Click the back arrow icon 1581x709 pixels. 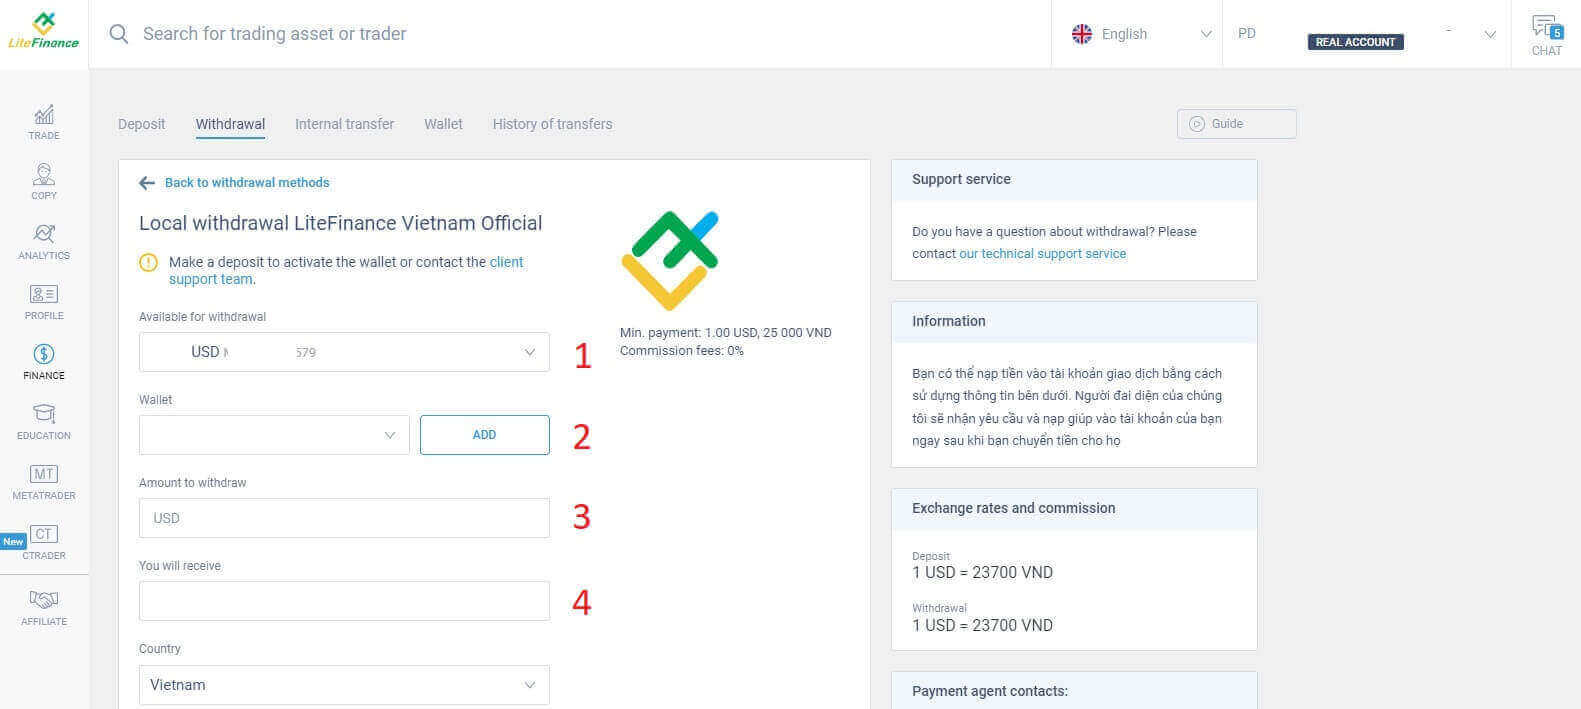click(x=147, y=183)
